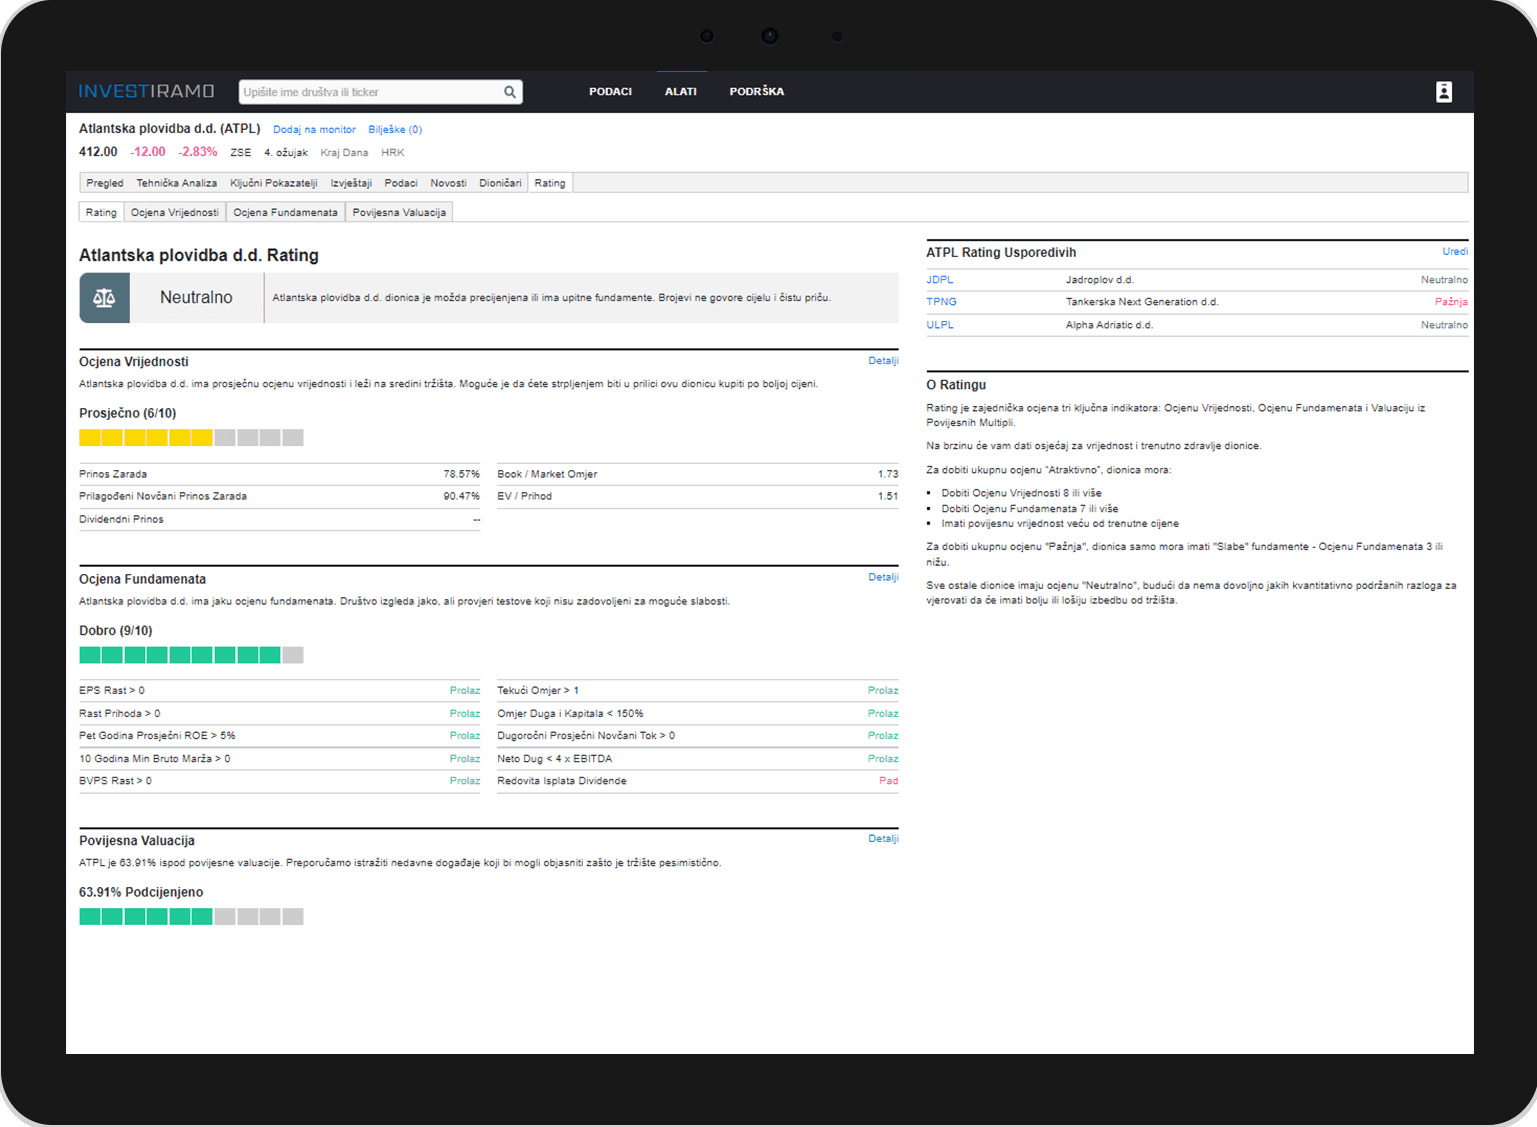1537x1127 pixels.
Task: Select the main Rating tab
Action: (550, 183)
